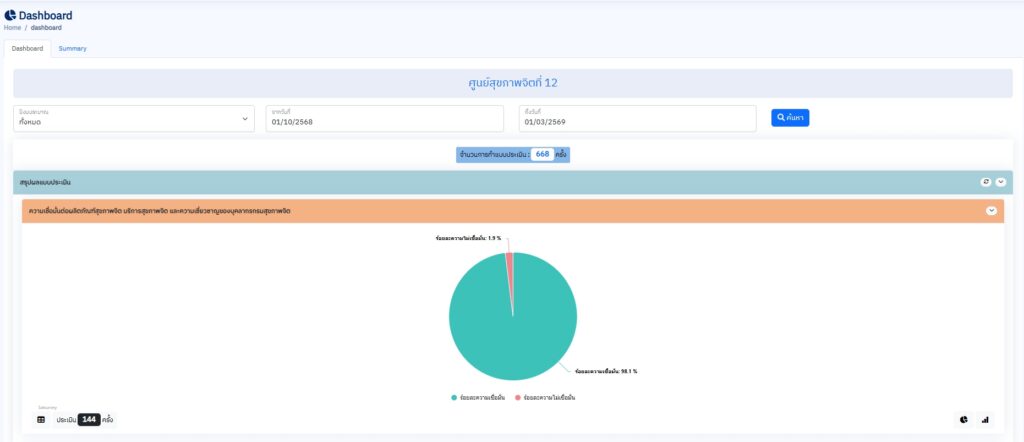The image size is (1024, 442).
Task: Toggle the teal pie legend entry
Action: pyautogui.click(x=480, y=397)
